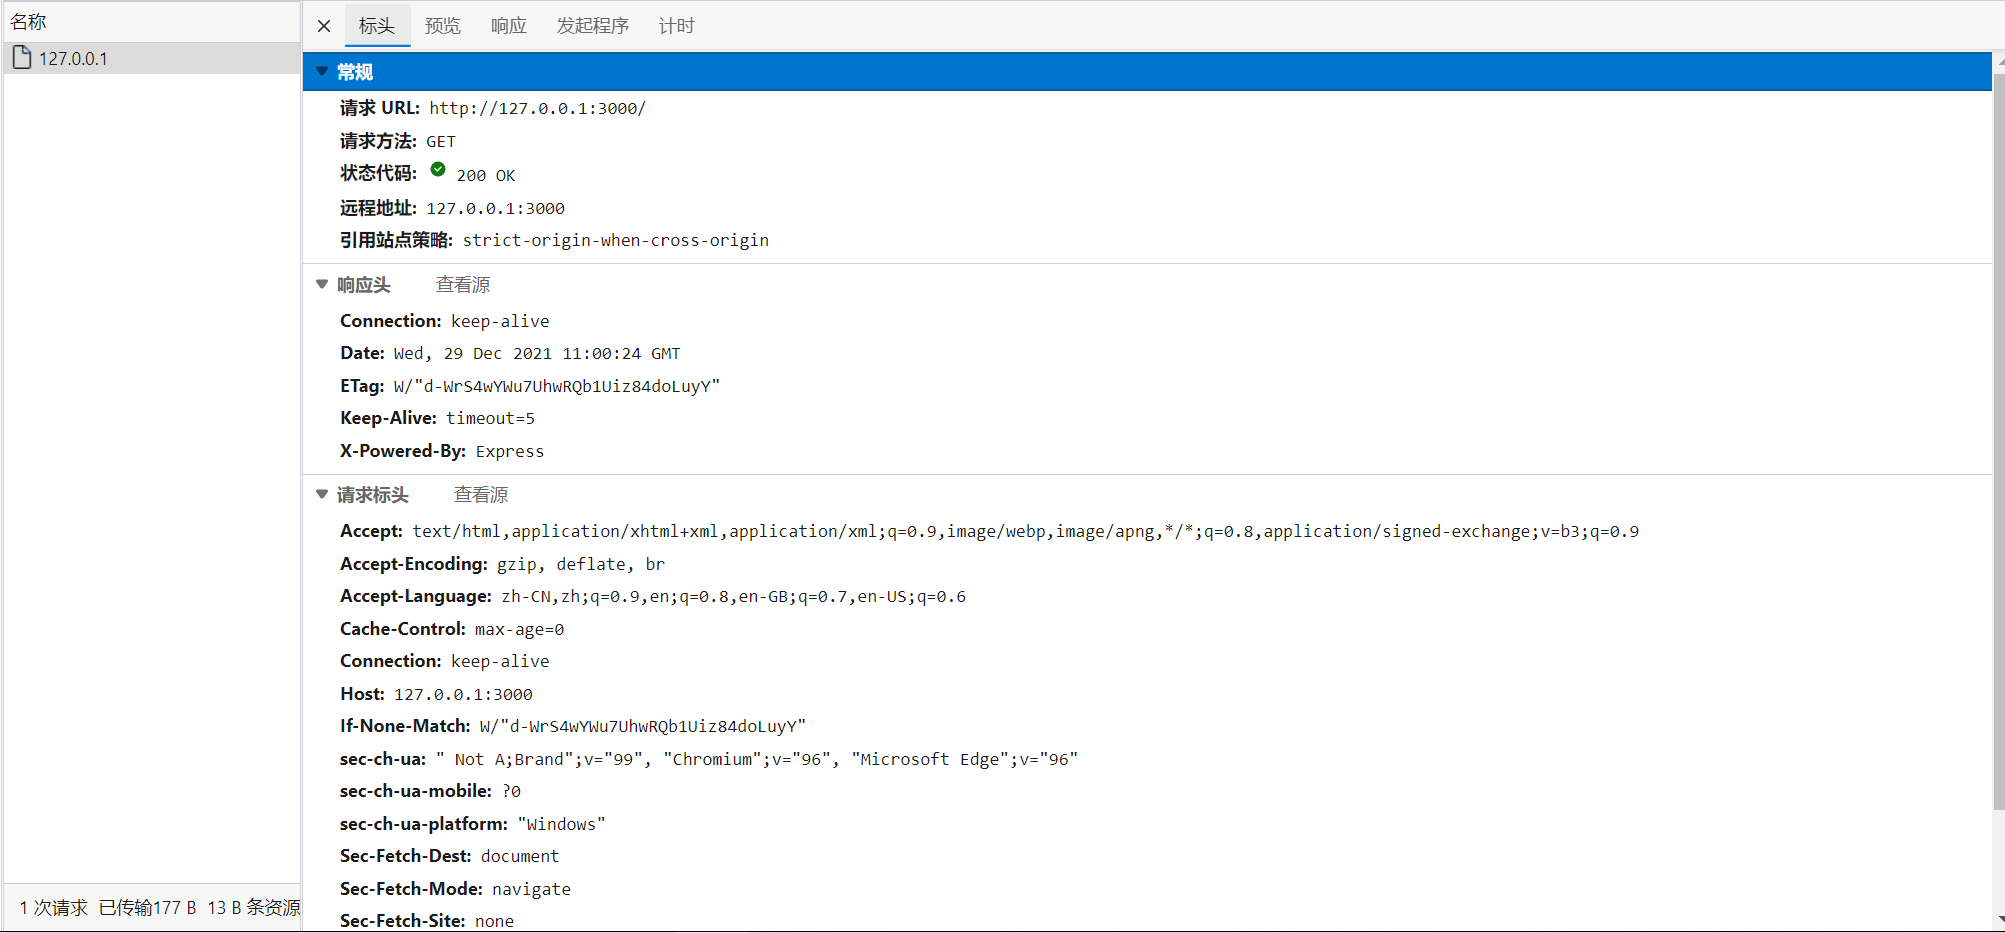Open the 发起程序 tab

coord(592,26)
